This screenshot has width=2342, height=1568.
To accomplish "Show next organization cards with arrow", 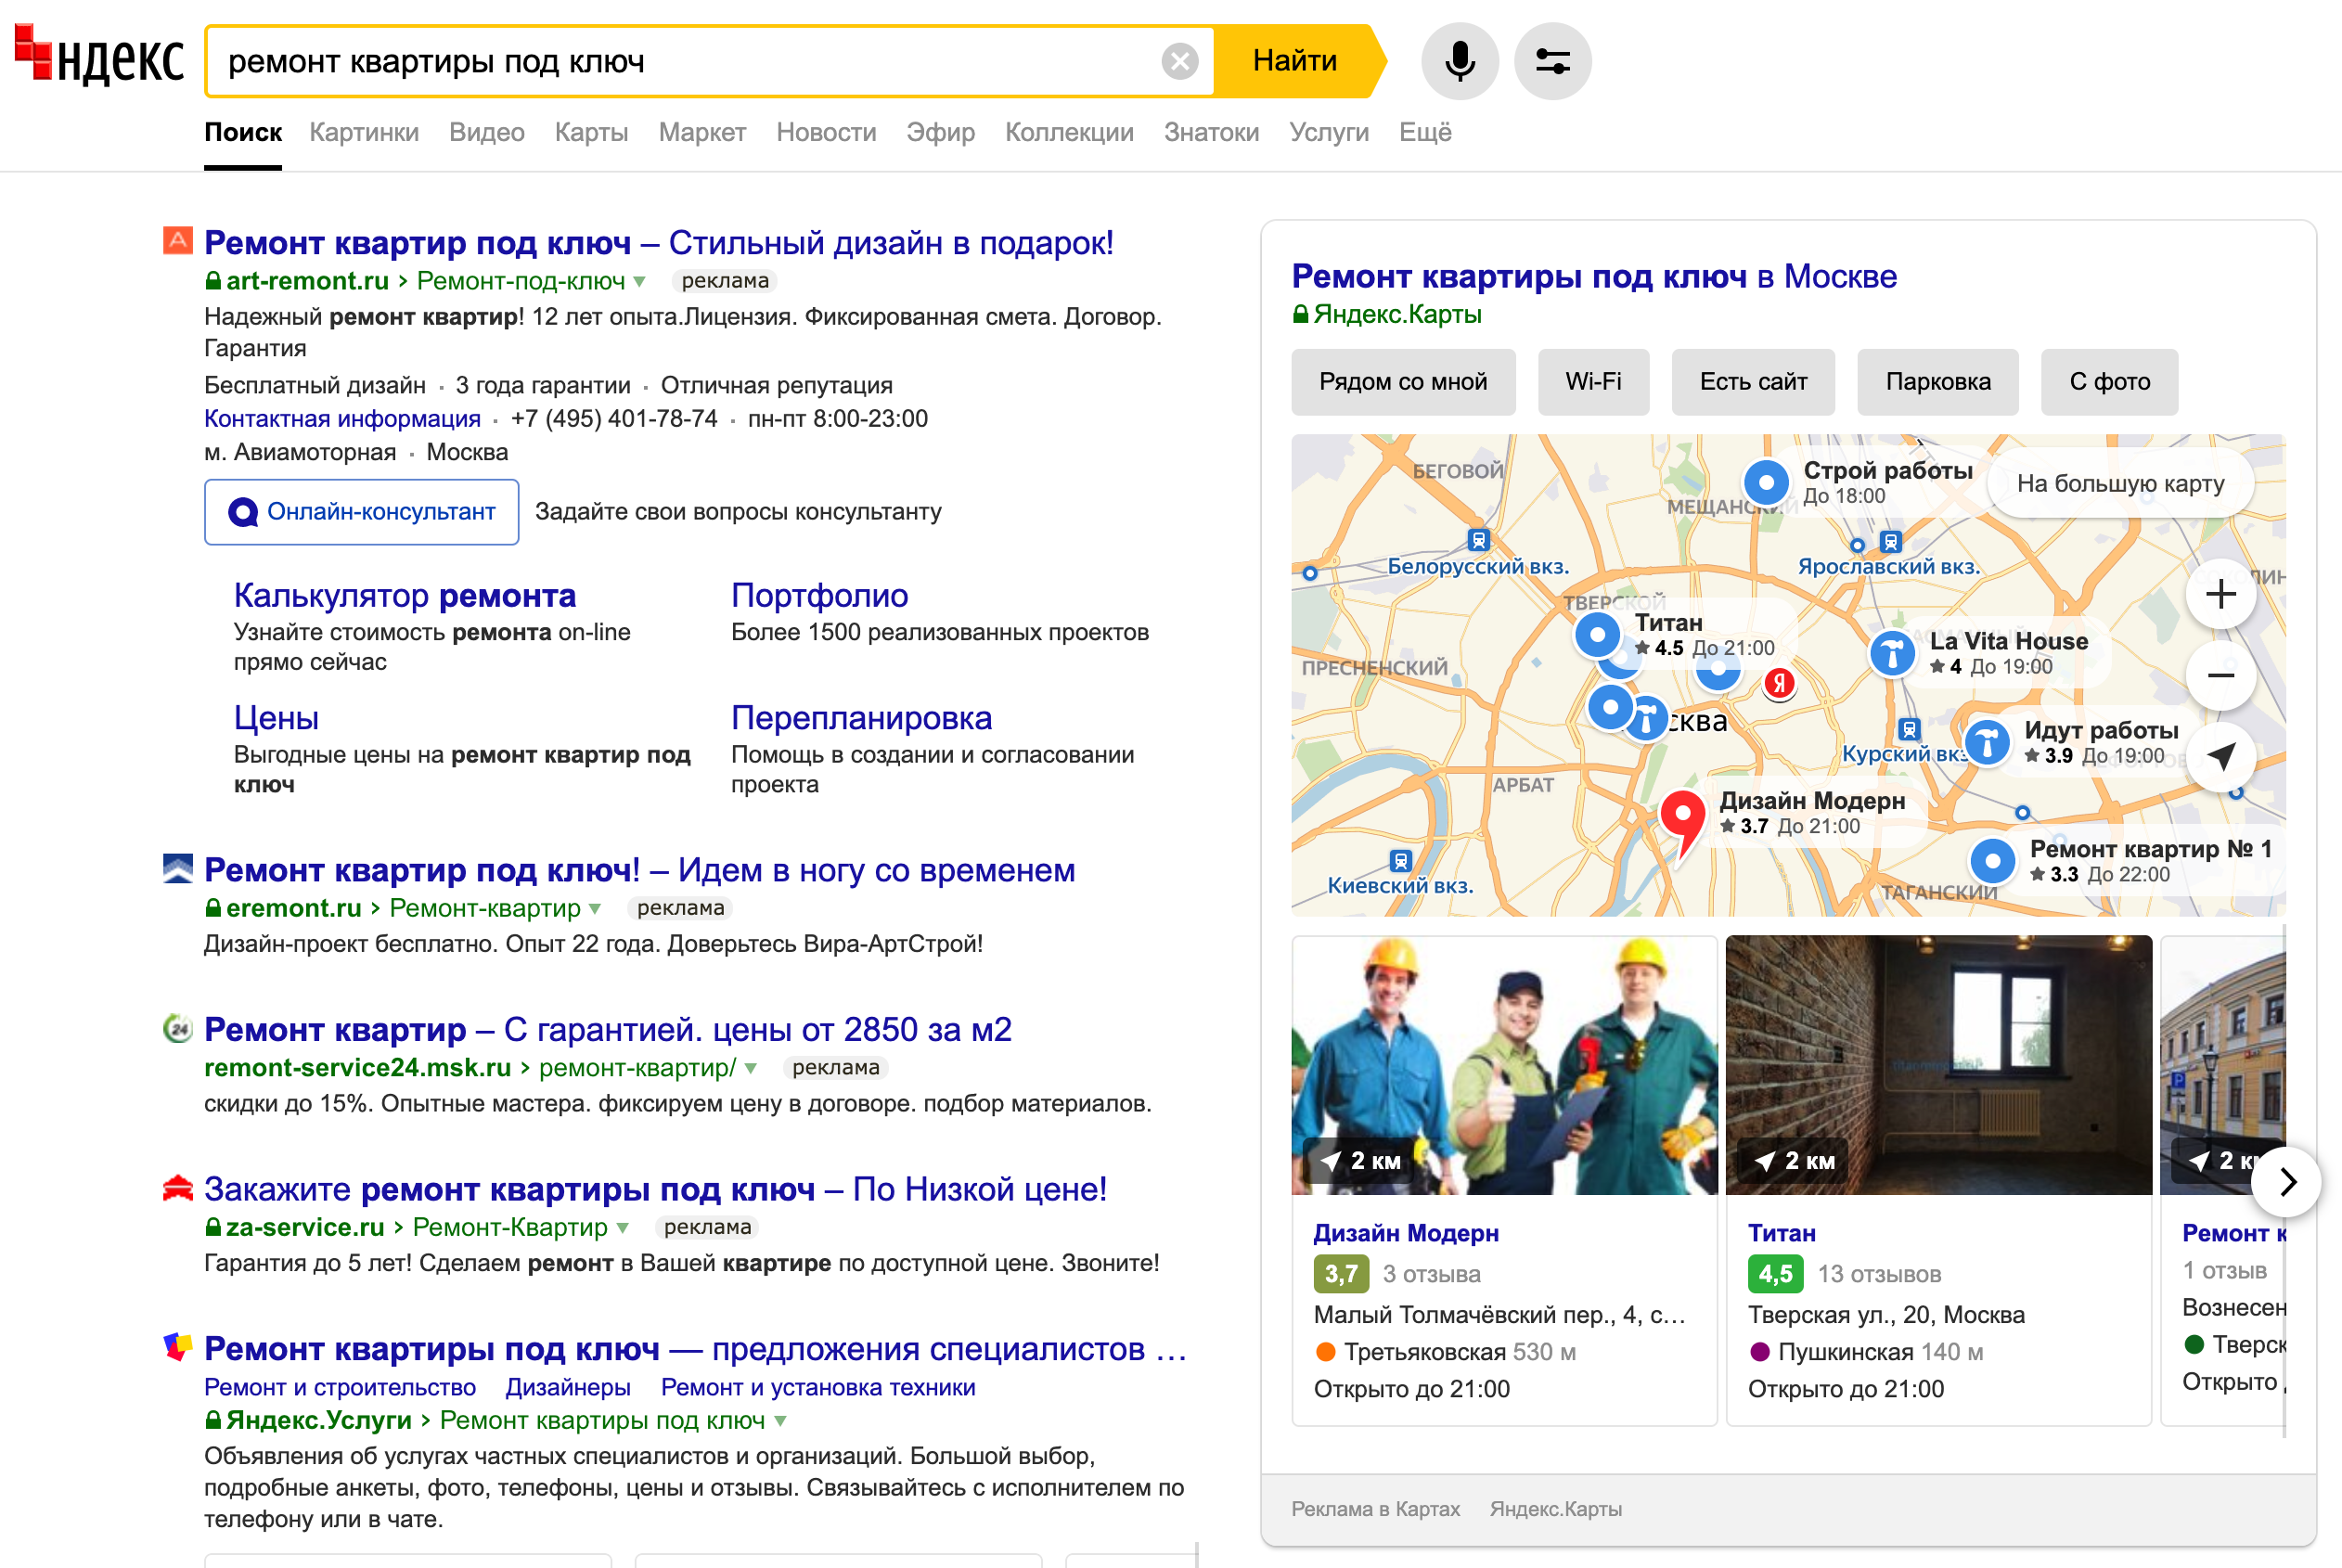I will (x=2286, y=1182).
